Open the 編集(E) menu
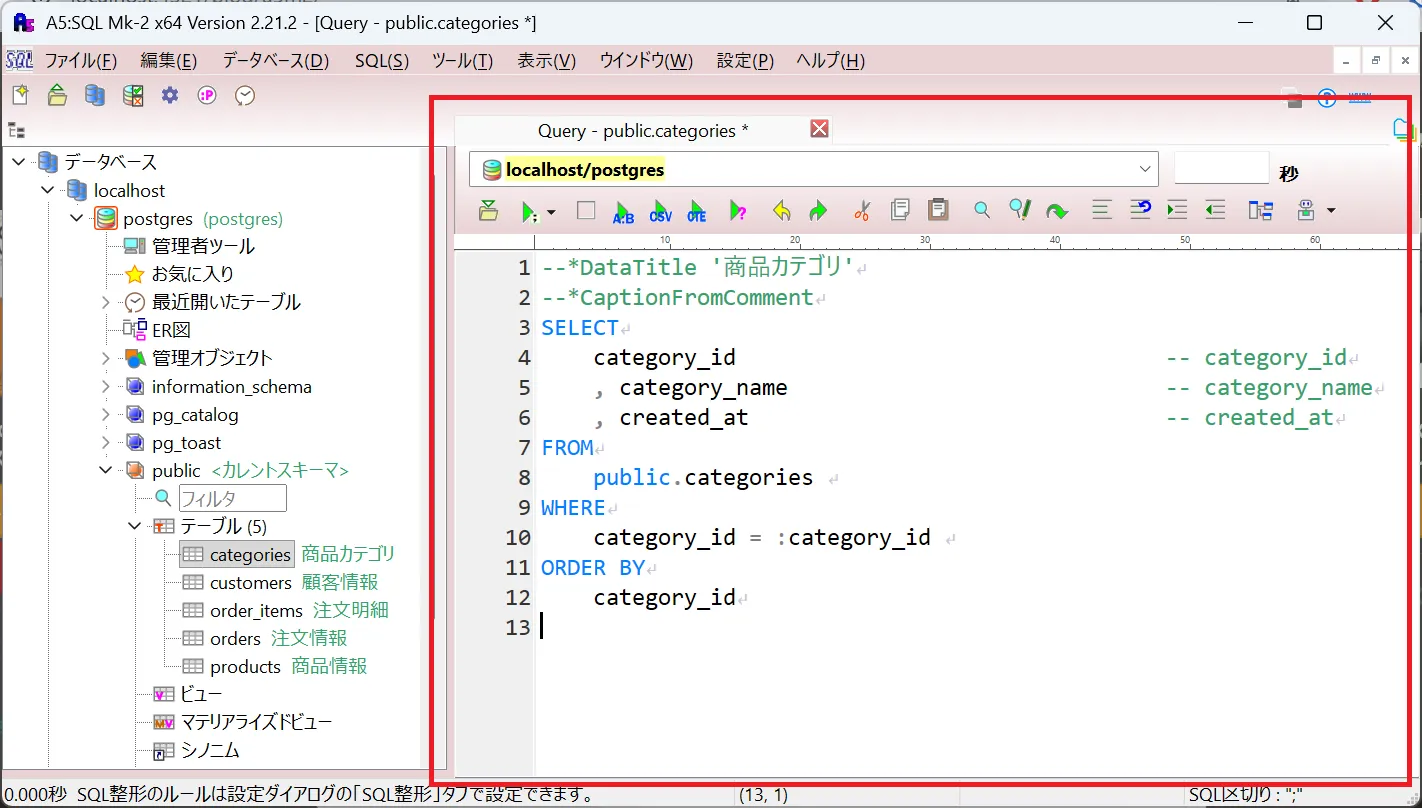The image size is (1422, 808). 168,61
